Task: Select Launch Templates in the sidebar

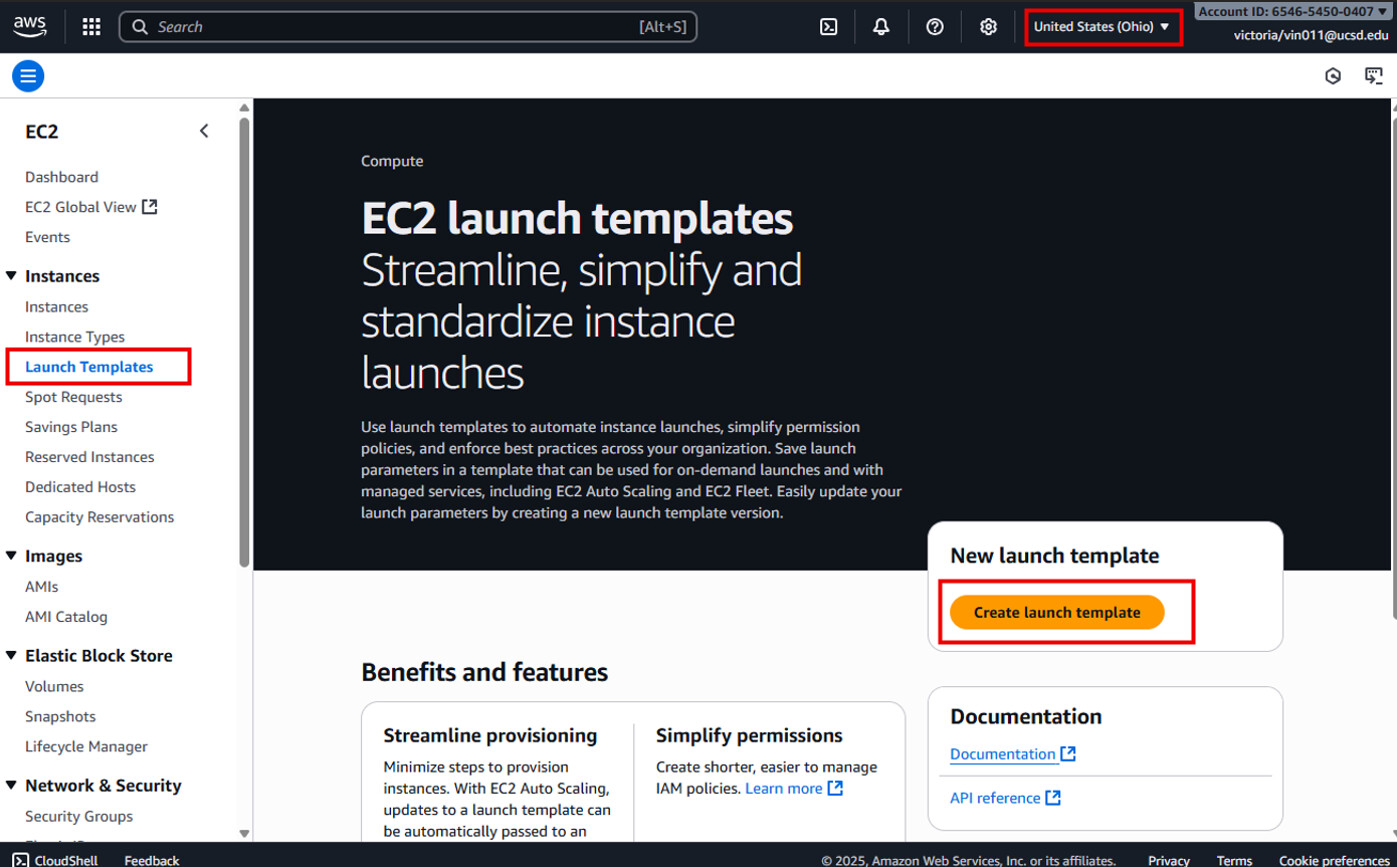Action: (89, 367)
